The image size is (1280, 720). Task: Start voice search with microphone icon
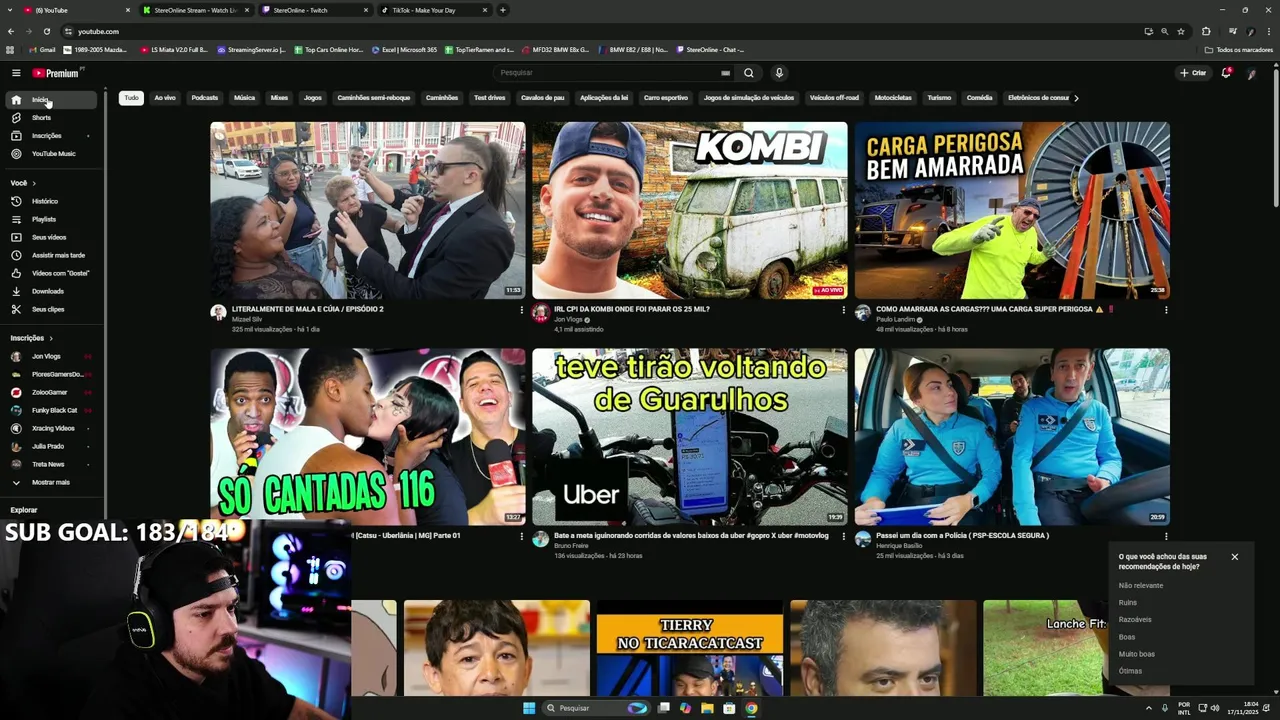pyautogui.click(x=779, y=73)
